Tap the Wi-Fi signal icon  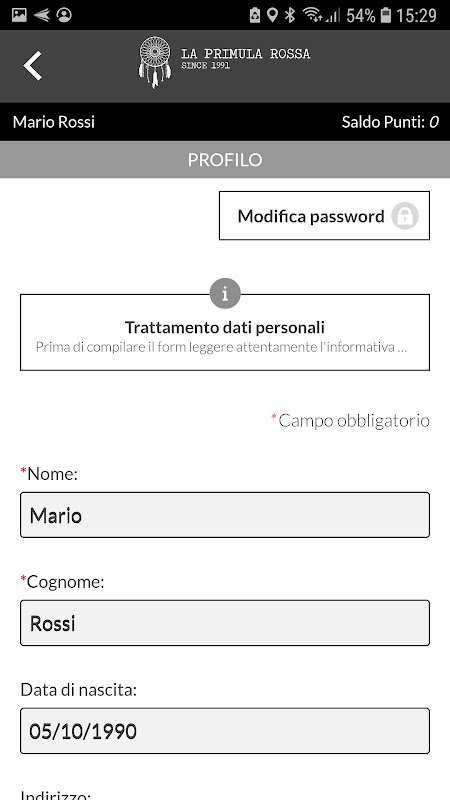[312, 15]
